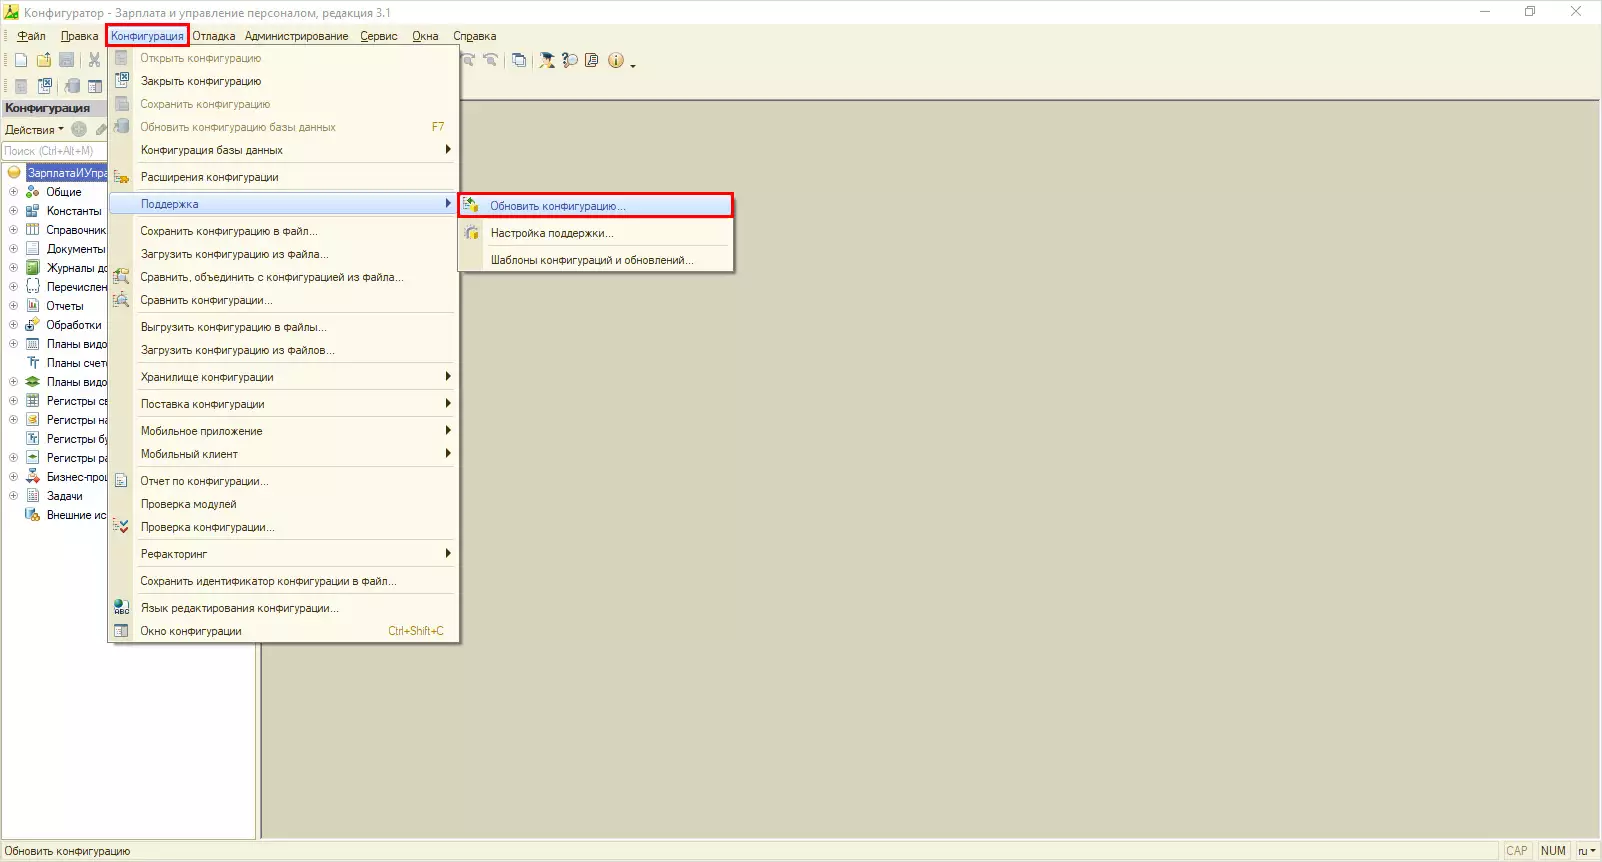Image resolution: width=1602 pixels, height=862 pixels.
Task: Click the cascading windows toolbar icon
Action: point(519,60)
